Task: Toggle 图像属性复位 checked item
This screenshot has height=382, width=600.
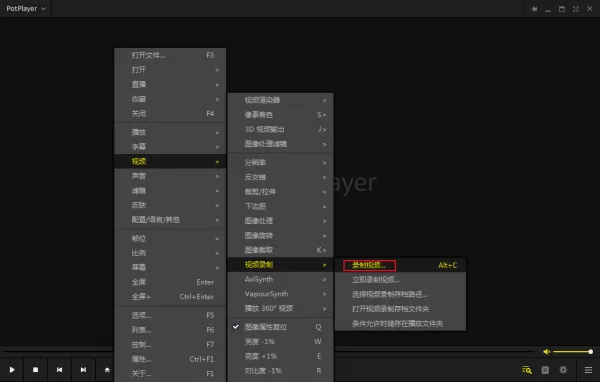Action: pos(280,327)
